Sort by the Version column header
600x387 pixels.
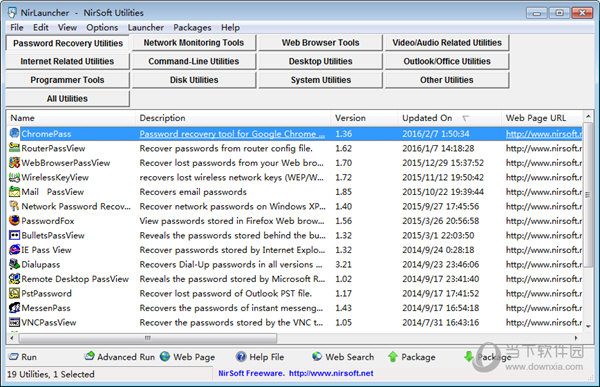click(365, 118)
